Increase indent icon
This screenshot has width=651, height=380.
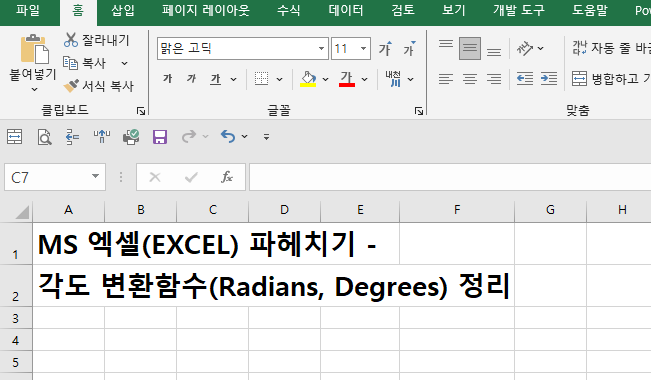pyautogui.click(x=549, y=78)
